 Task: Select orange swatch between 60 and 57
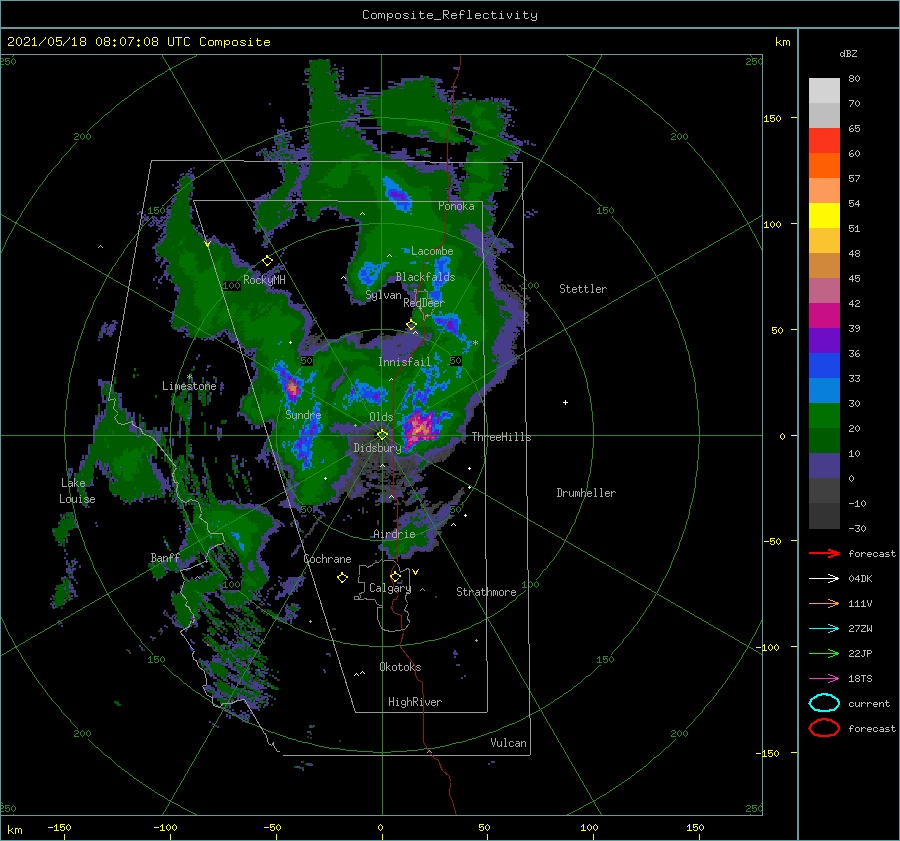(x=824, y=165)
